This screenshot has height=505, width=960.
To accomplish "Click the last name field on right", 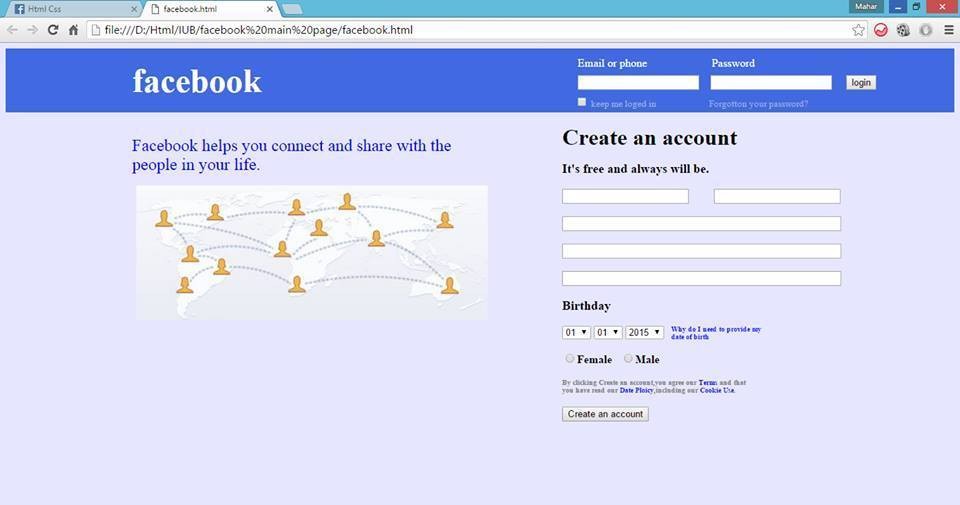I will (777, 196).
